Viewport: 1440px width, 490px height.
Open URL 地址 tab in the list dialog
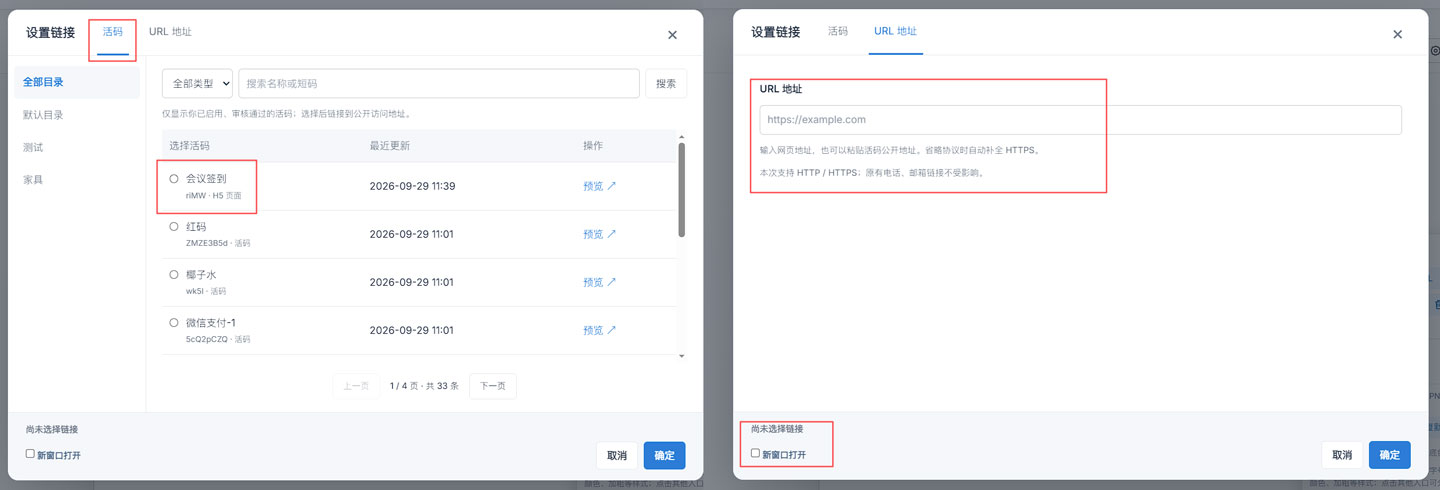tap(170, 32)
